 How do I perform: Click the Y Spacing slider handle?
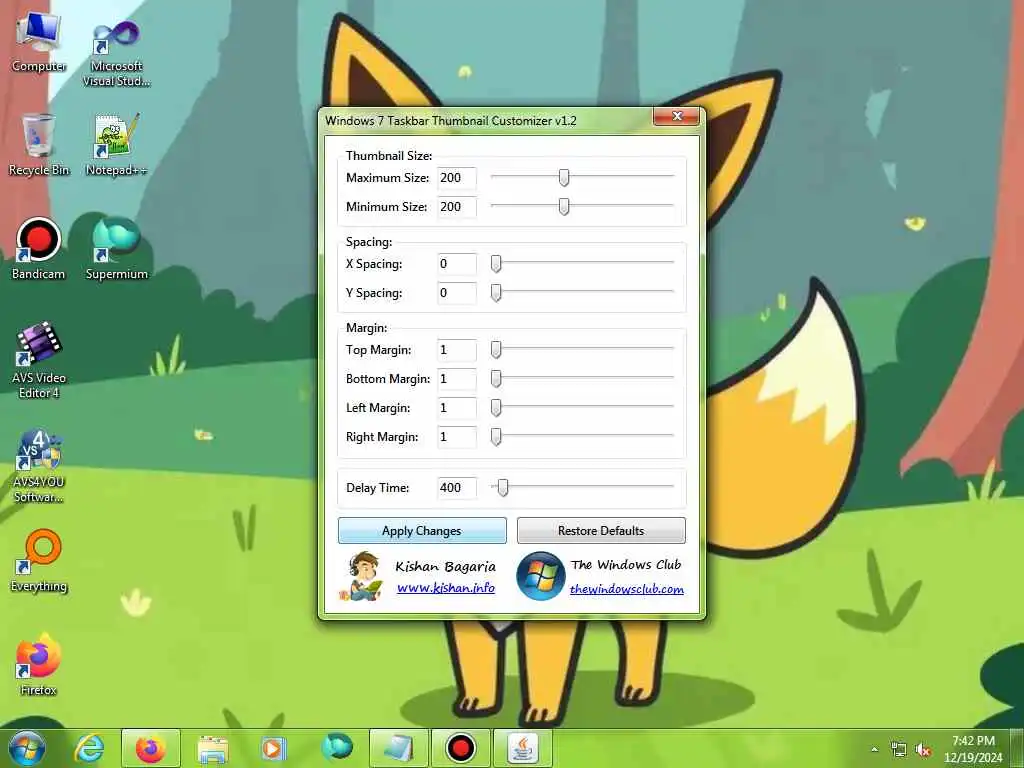[496, 293]
